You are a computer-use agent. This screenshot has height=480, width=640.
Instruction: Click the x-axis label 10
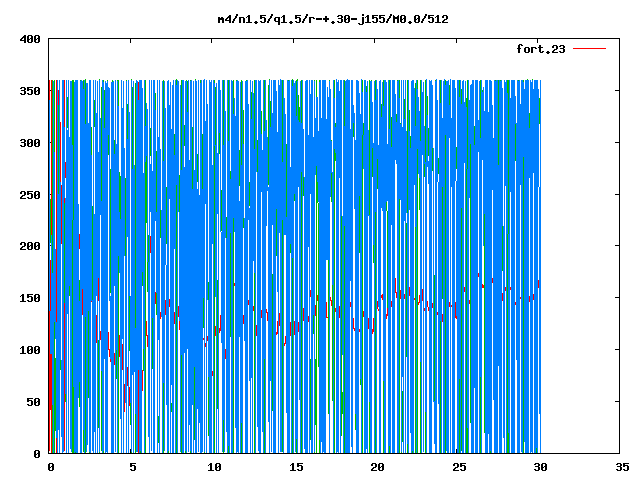point(214,467)
